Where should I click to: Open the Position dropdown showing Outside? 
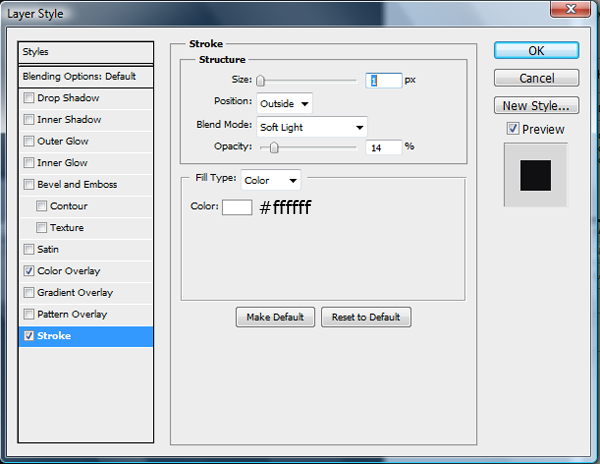pos(284,103)
